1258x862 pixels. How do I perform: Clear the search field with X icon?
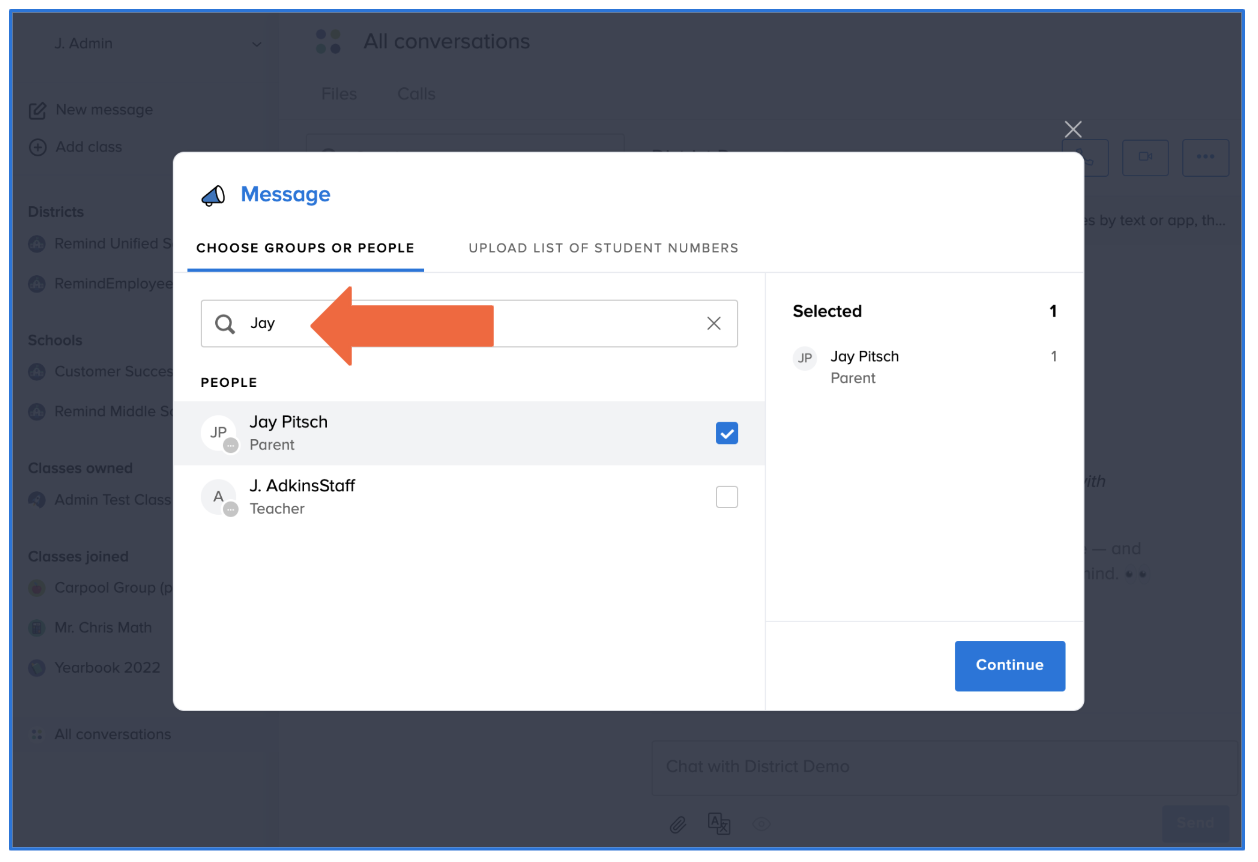click(714, 323)
